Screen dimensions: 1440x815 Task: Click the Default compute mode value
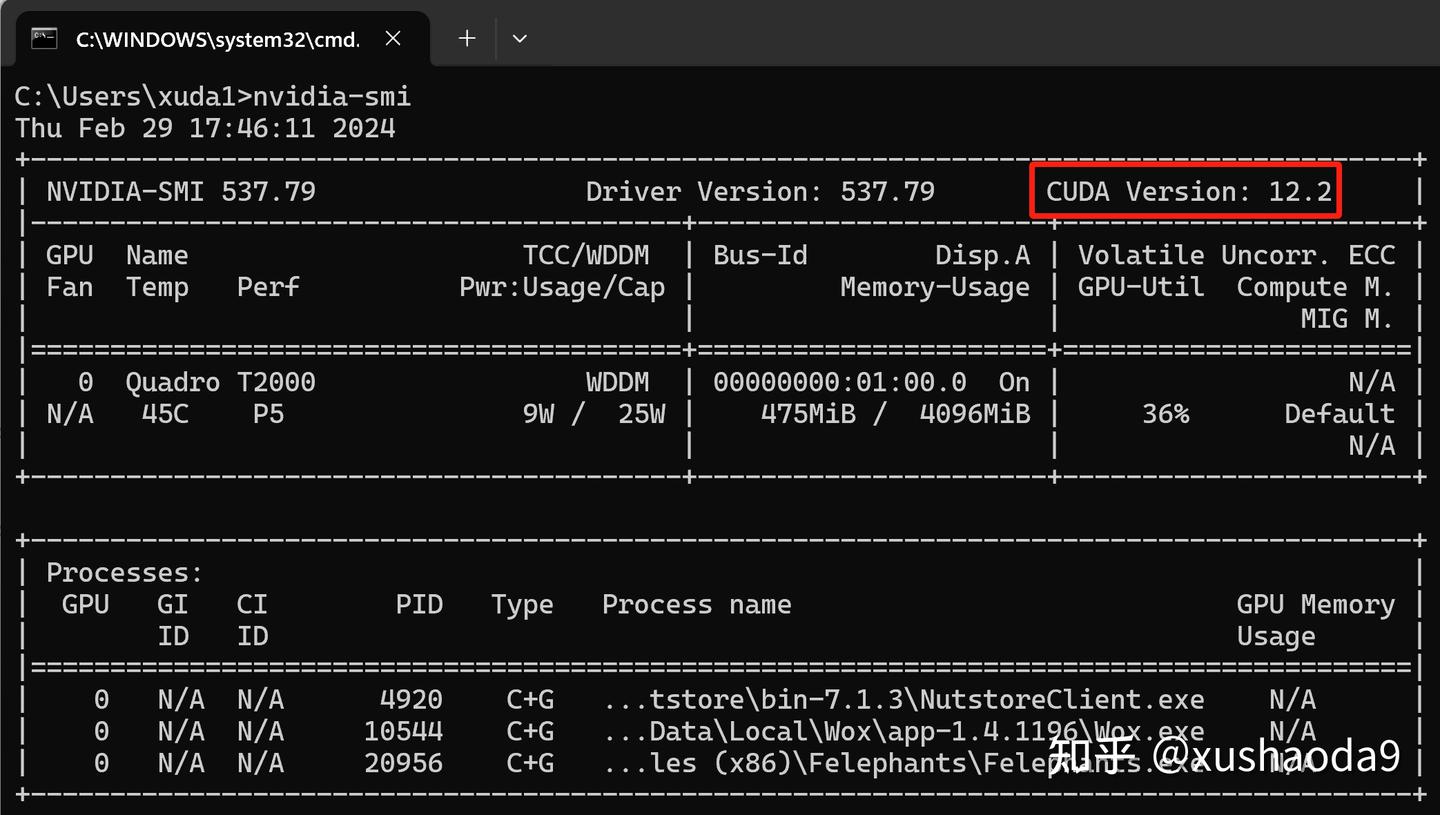pos(1339,414)
